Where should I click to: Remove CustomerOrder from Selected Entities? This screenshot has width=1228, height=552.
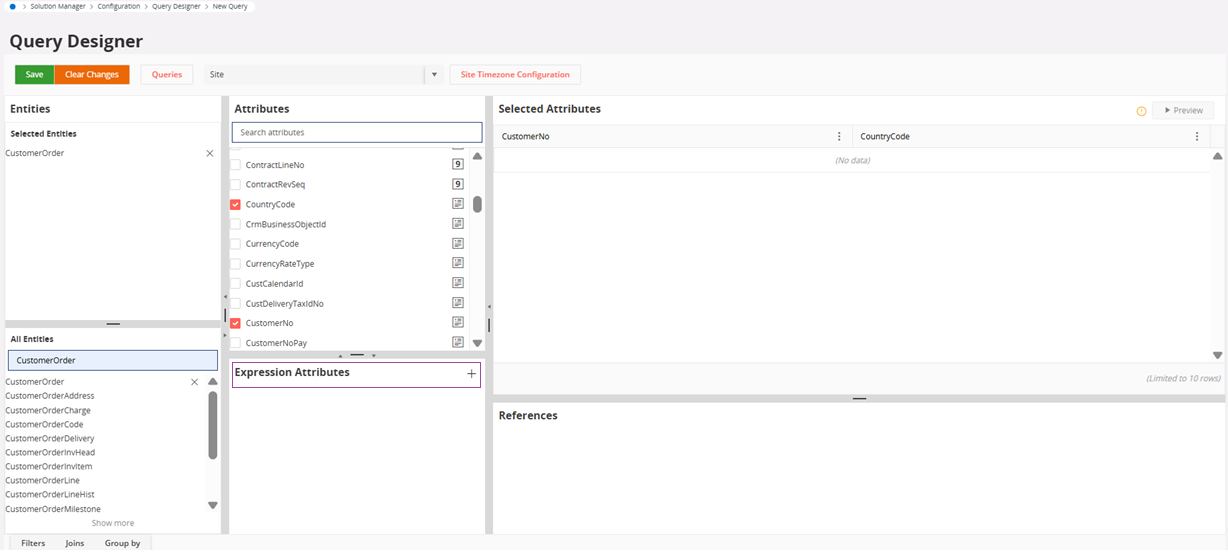pyautogui.click(x=209, y=154)
